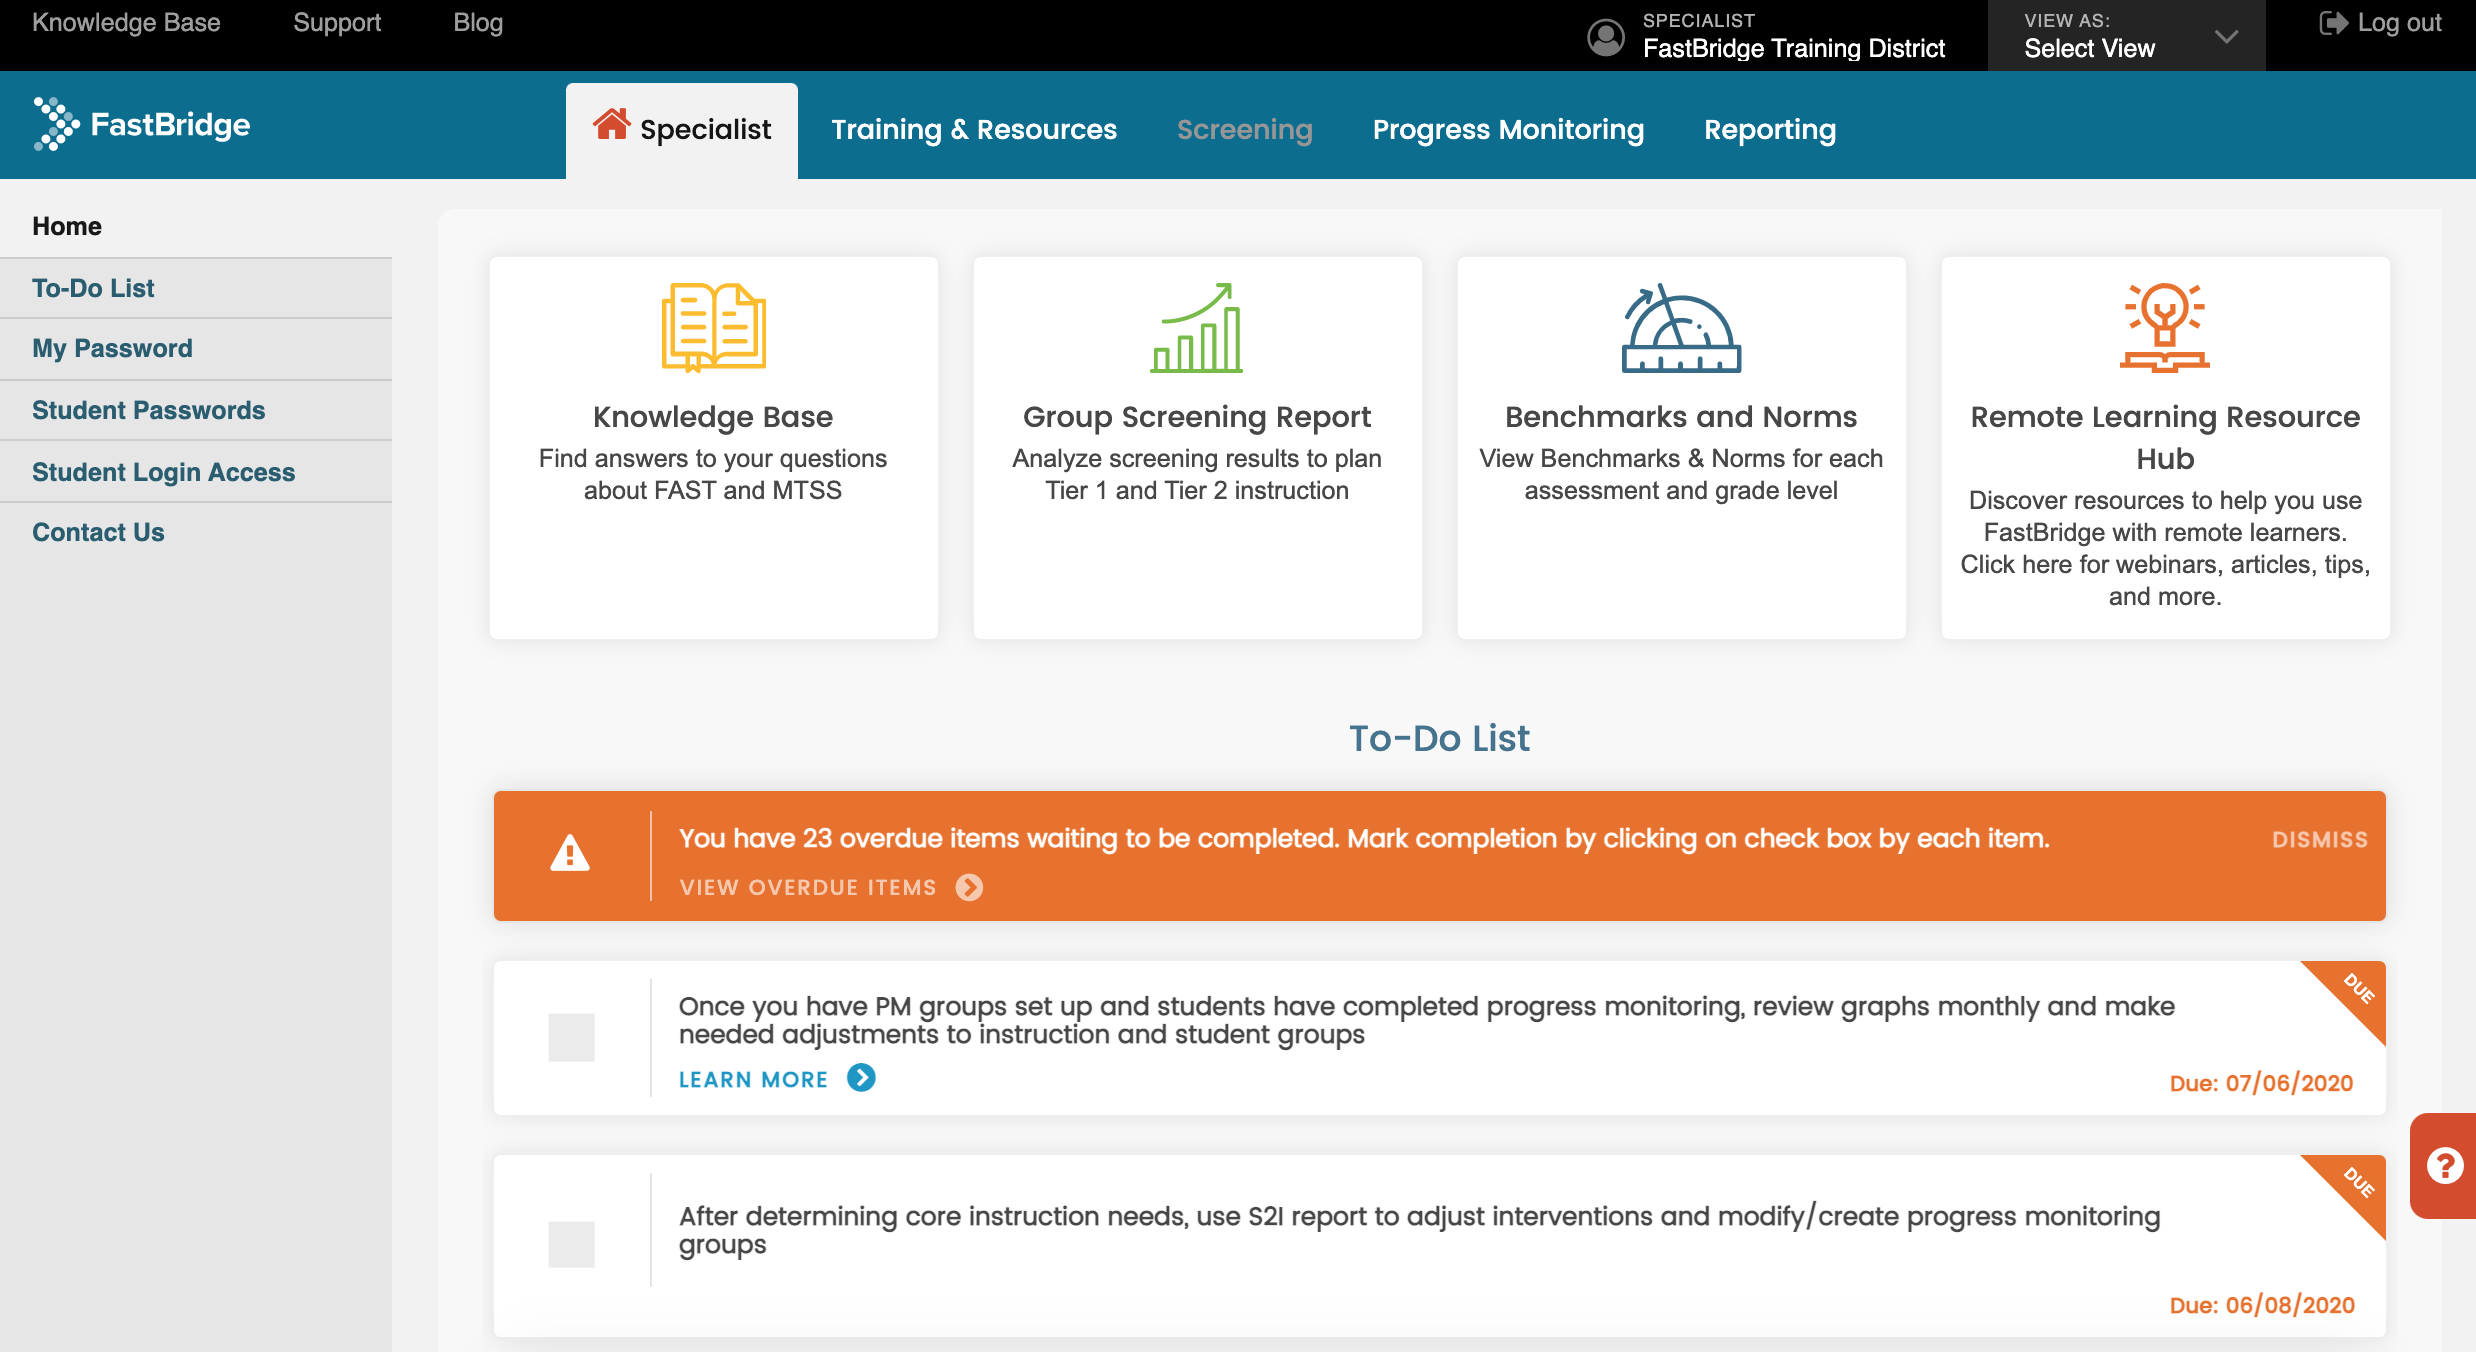
Task: Open Student Login Access in the sidebar
Action: click(196, 472)
